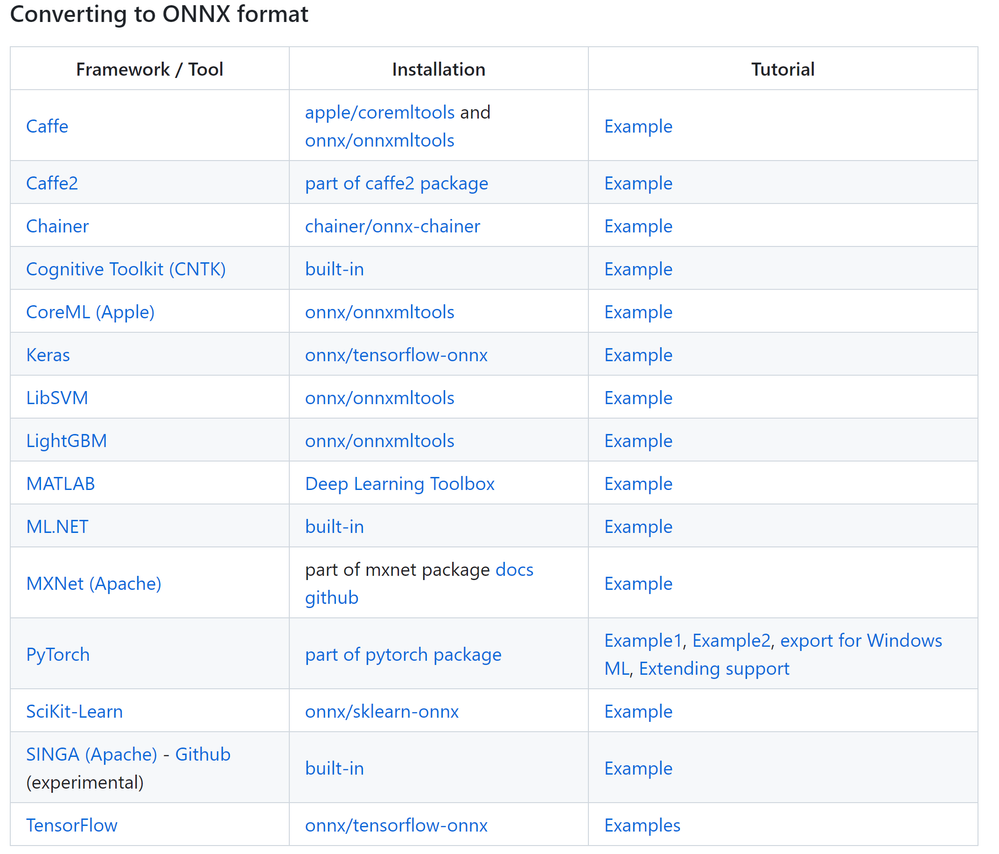Open onnx/tensorflow-onnx in the Keras row
Screen dimensions: 999x854
[396, 355]
